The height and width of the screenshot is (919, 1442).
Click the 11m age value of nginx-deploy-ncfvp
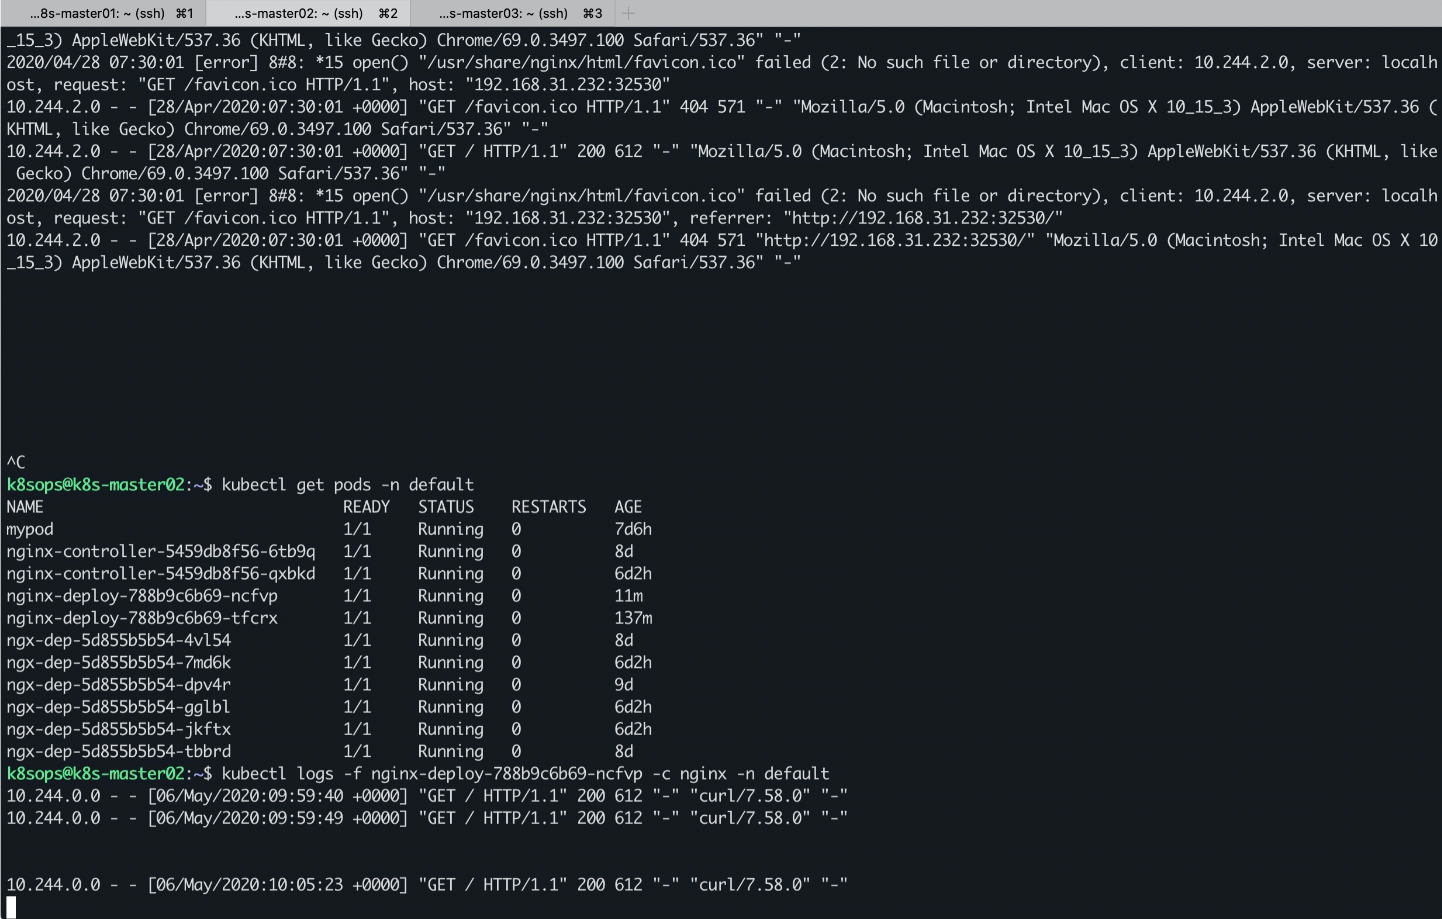(628, 596)
